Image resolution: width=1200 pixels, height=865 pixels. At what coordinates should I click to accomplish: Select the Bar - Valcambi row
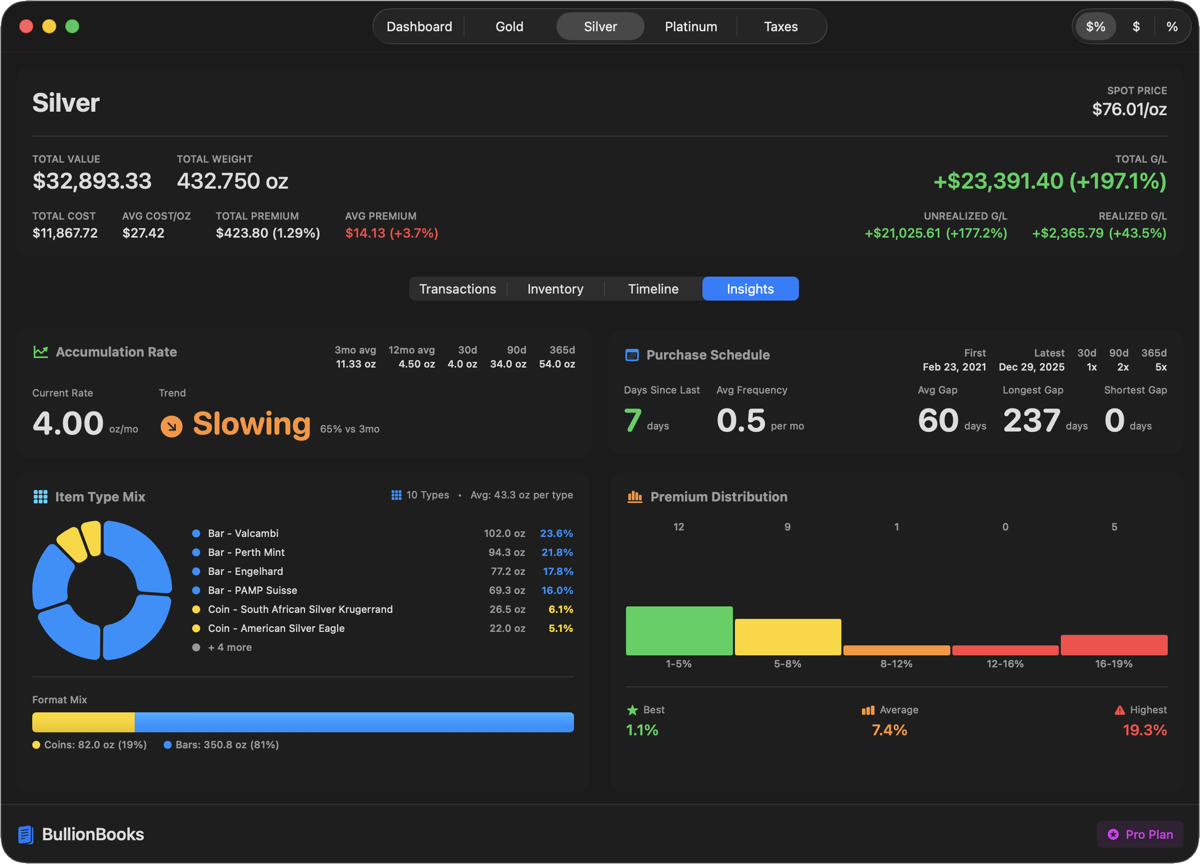[x=382, y=534]
